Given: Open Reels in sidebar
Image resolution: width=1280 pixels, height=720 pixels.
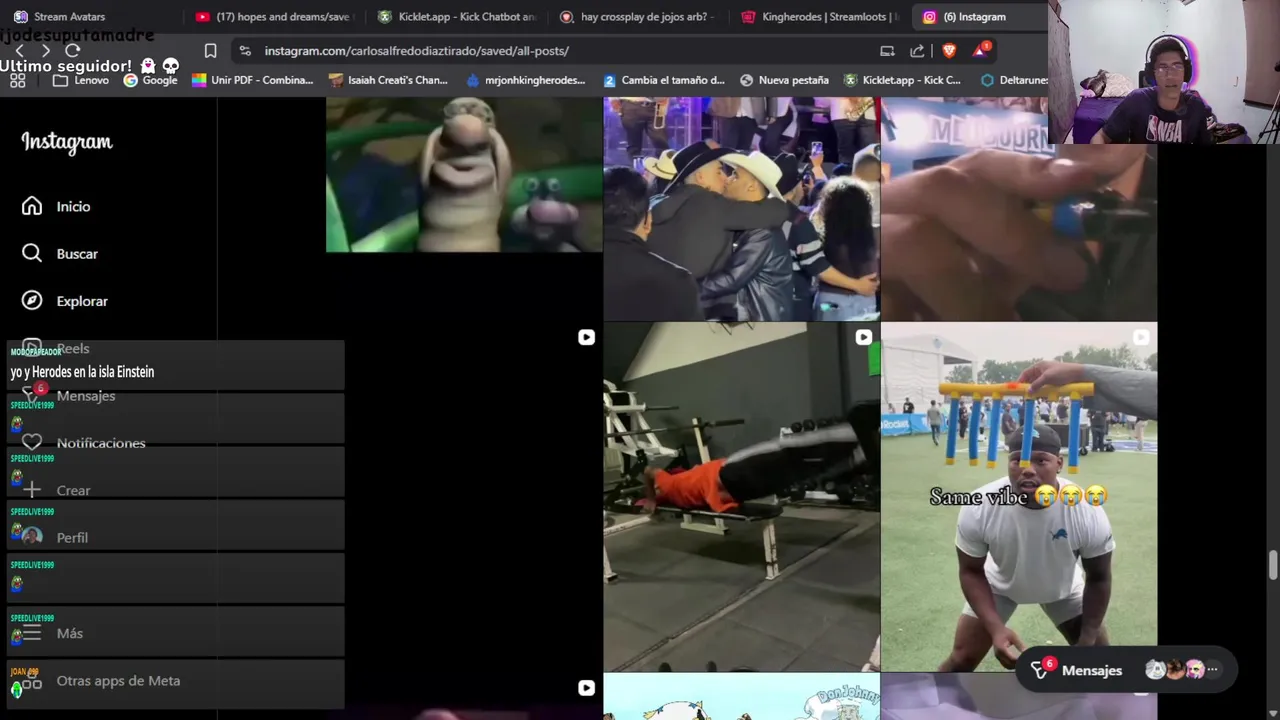Looking at the screenshot, I should pyautogui.click(x=73, y=348).
